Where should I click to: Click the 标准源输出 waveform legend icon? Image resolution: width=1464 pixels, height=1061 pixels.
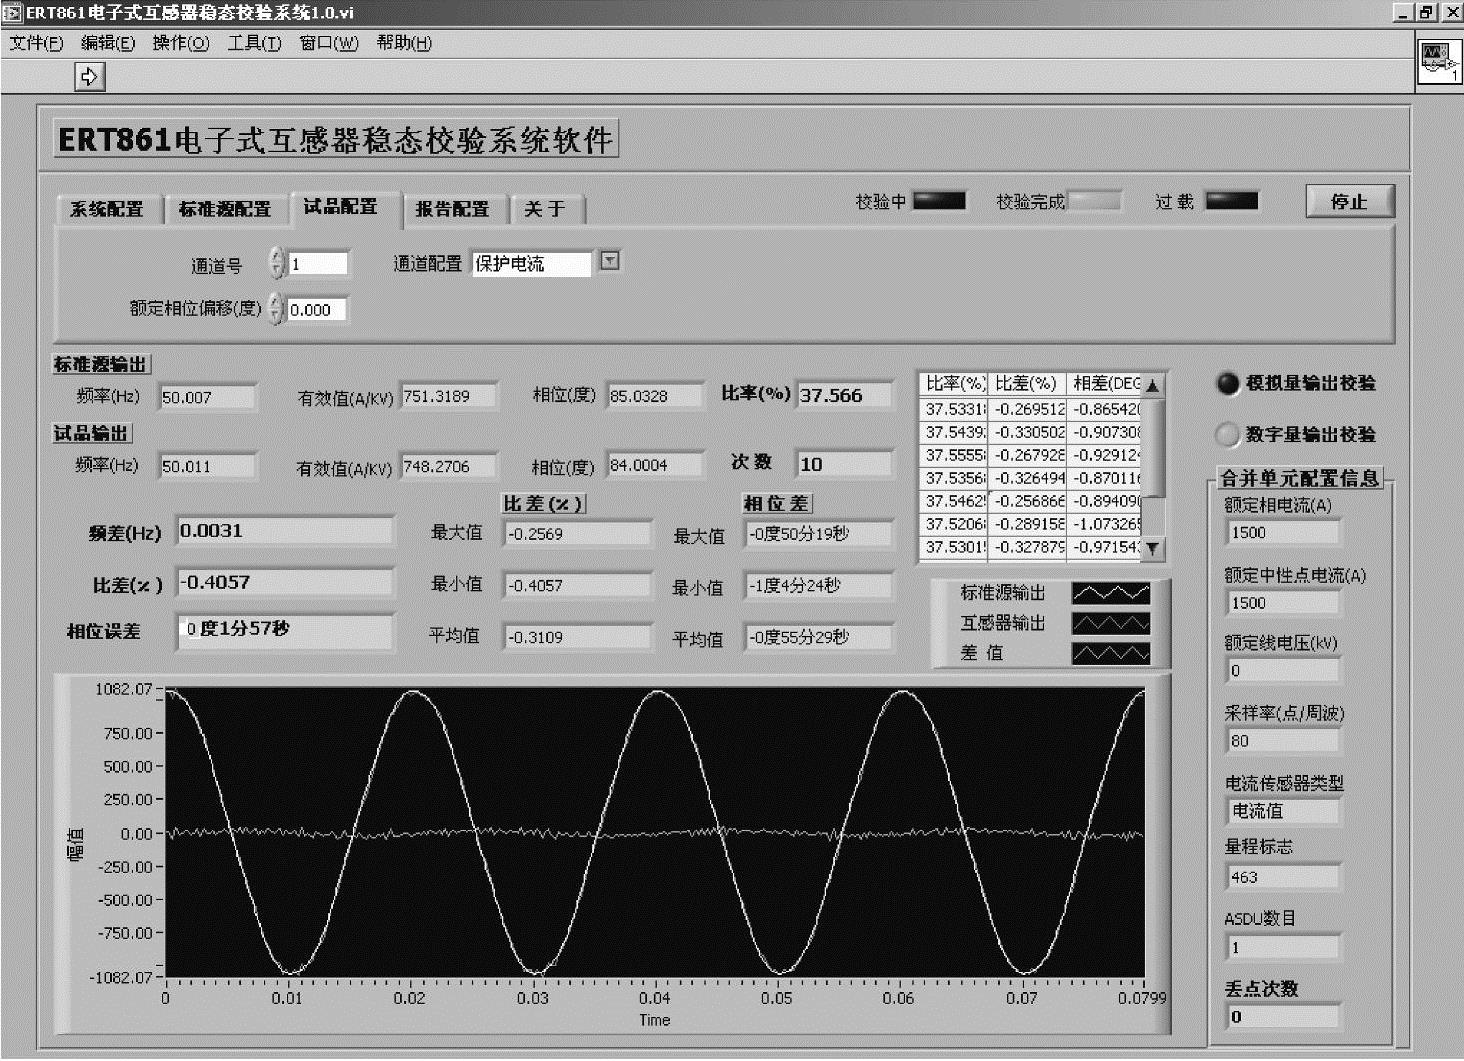click(1110, 593)
